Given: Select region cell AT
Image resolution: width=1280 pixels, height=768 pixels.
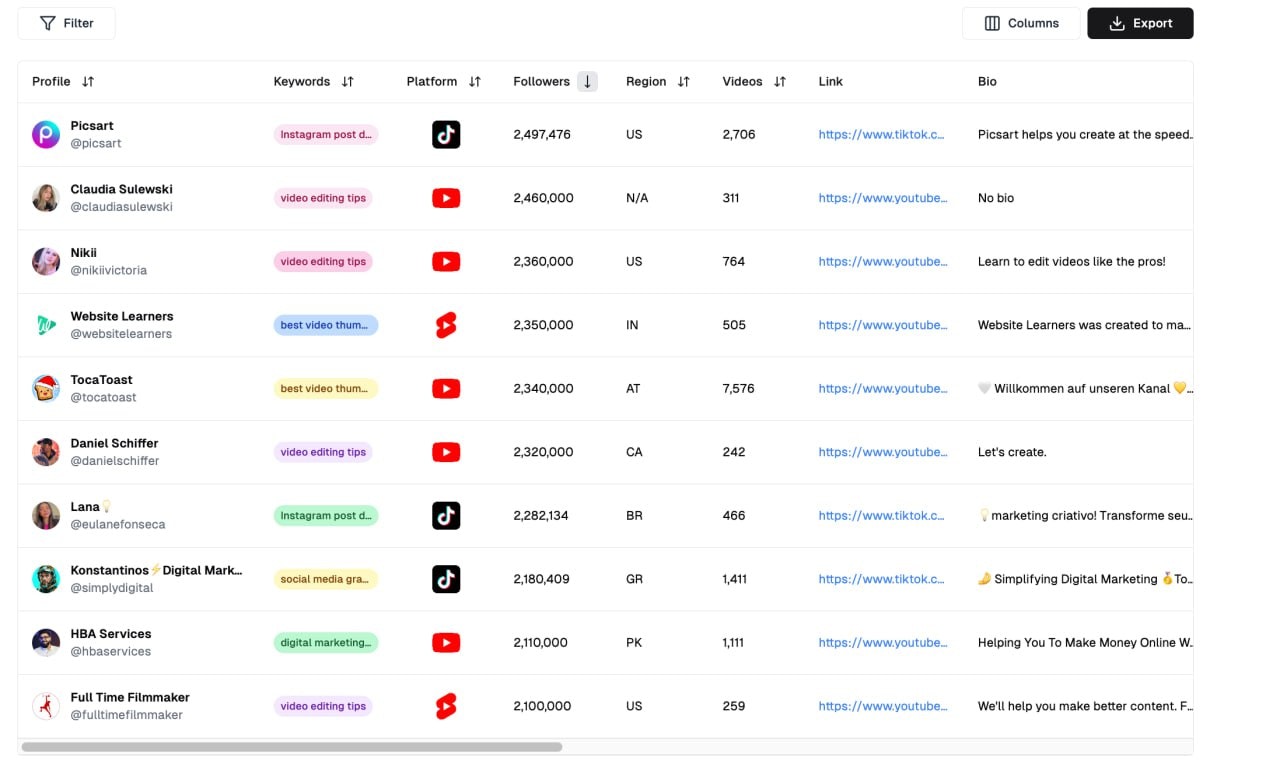Looking at the screenshot, I should (x=633, y=388).
